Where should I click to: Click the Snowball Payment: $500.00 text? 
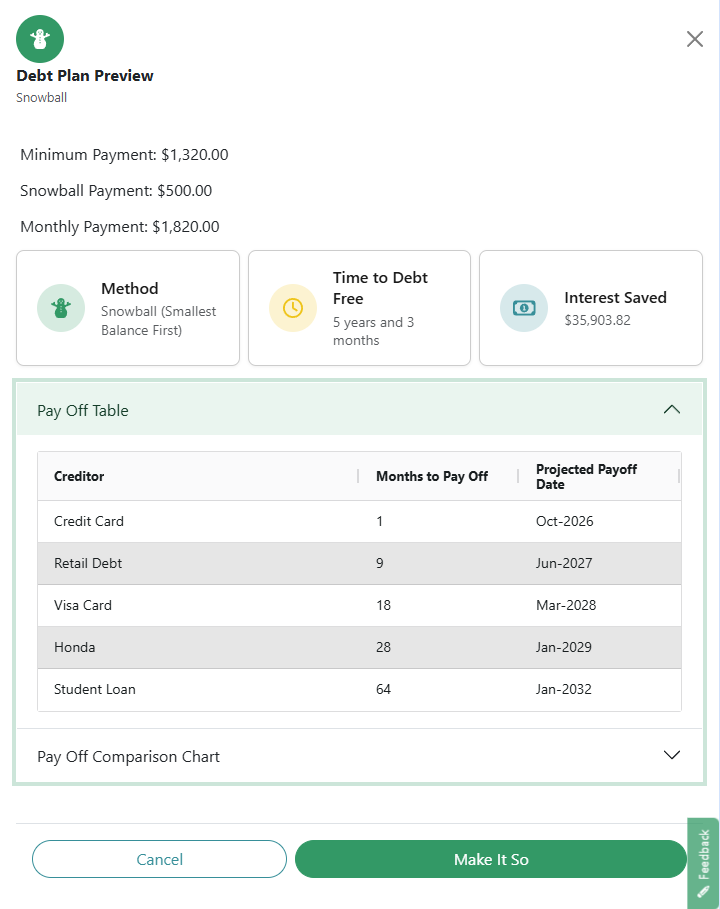click(x=116, y=191)
